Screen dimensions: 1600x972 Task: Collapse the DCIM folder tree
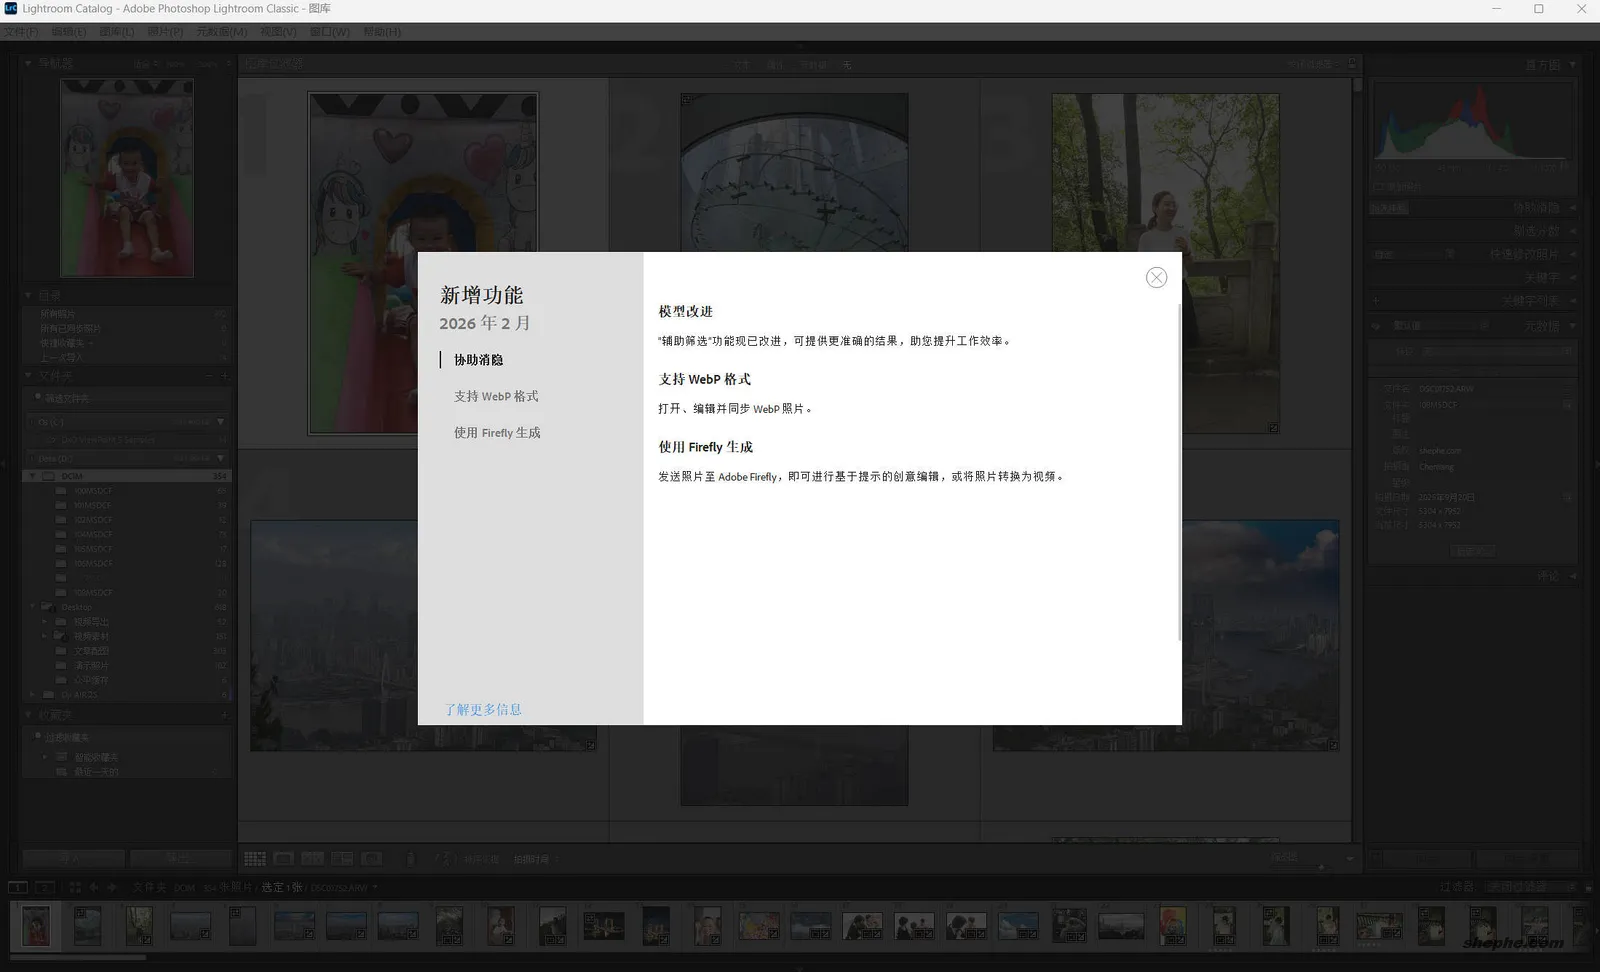click(31, 475)
